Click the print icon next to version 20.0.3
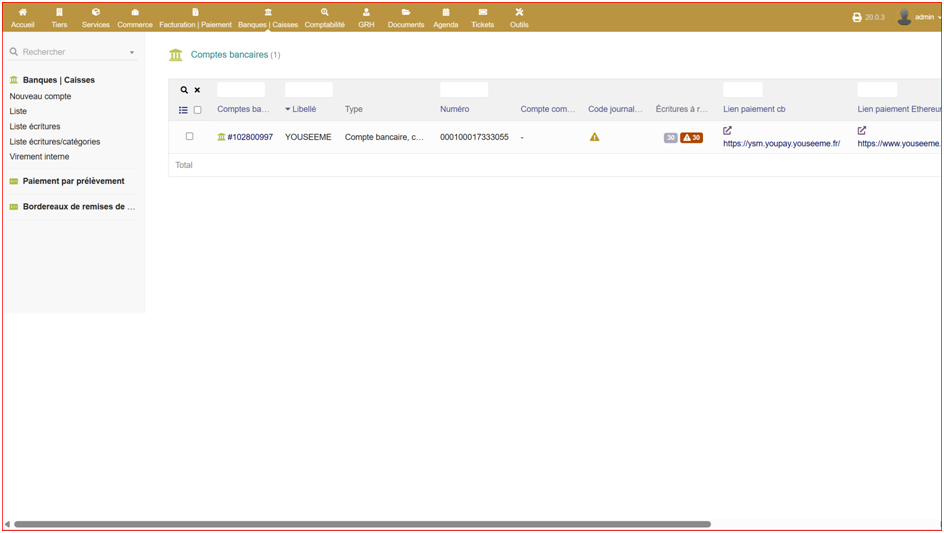 857,17
